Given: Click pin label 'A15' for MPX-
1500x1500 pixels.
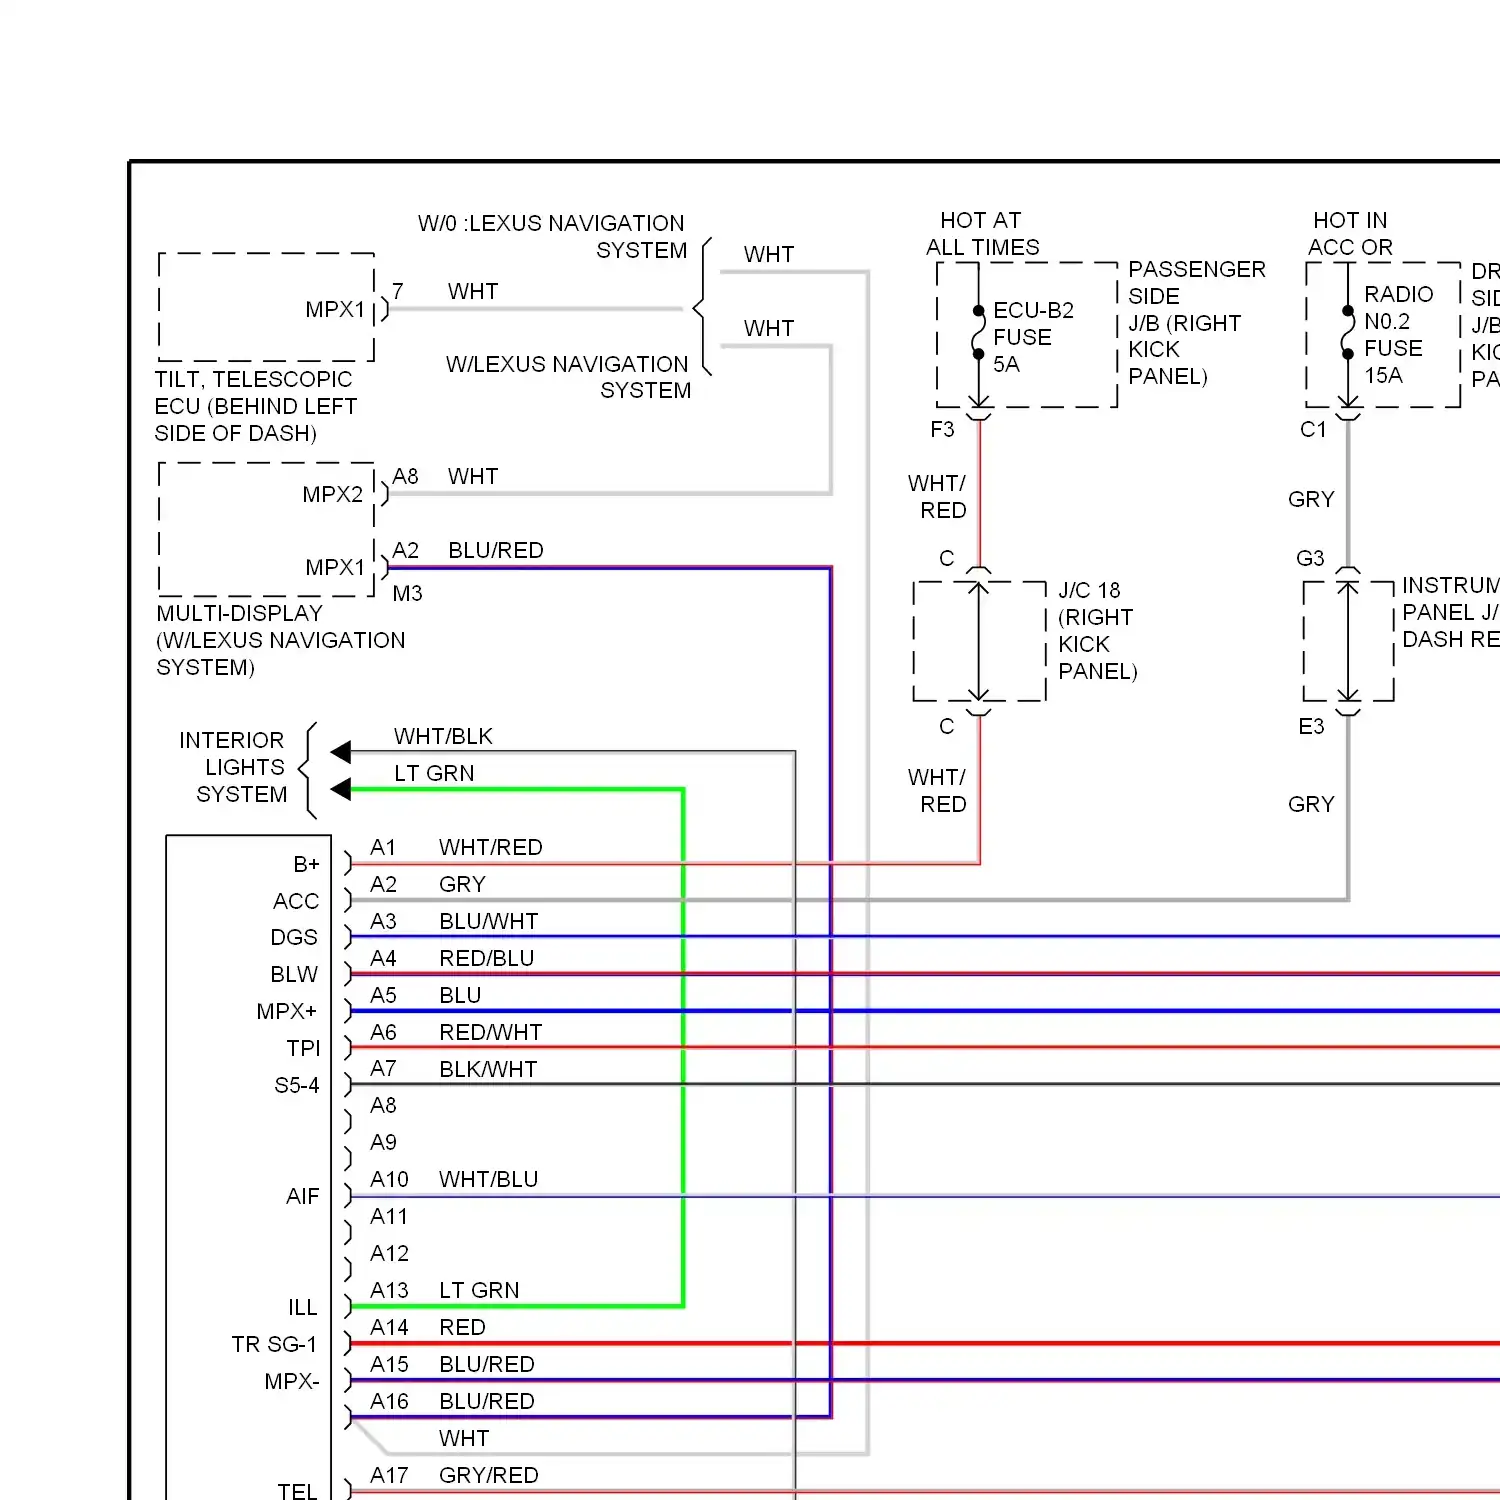Looking at the screenshot, I should (x=389, y=1365).
